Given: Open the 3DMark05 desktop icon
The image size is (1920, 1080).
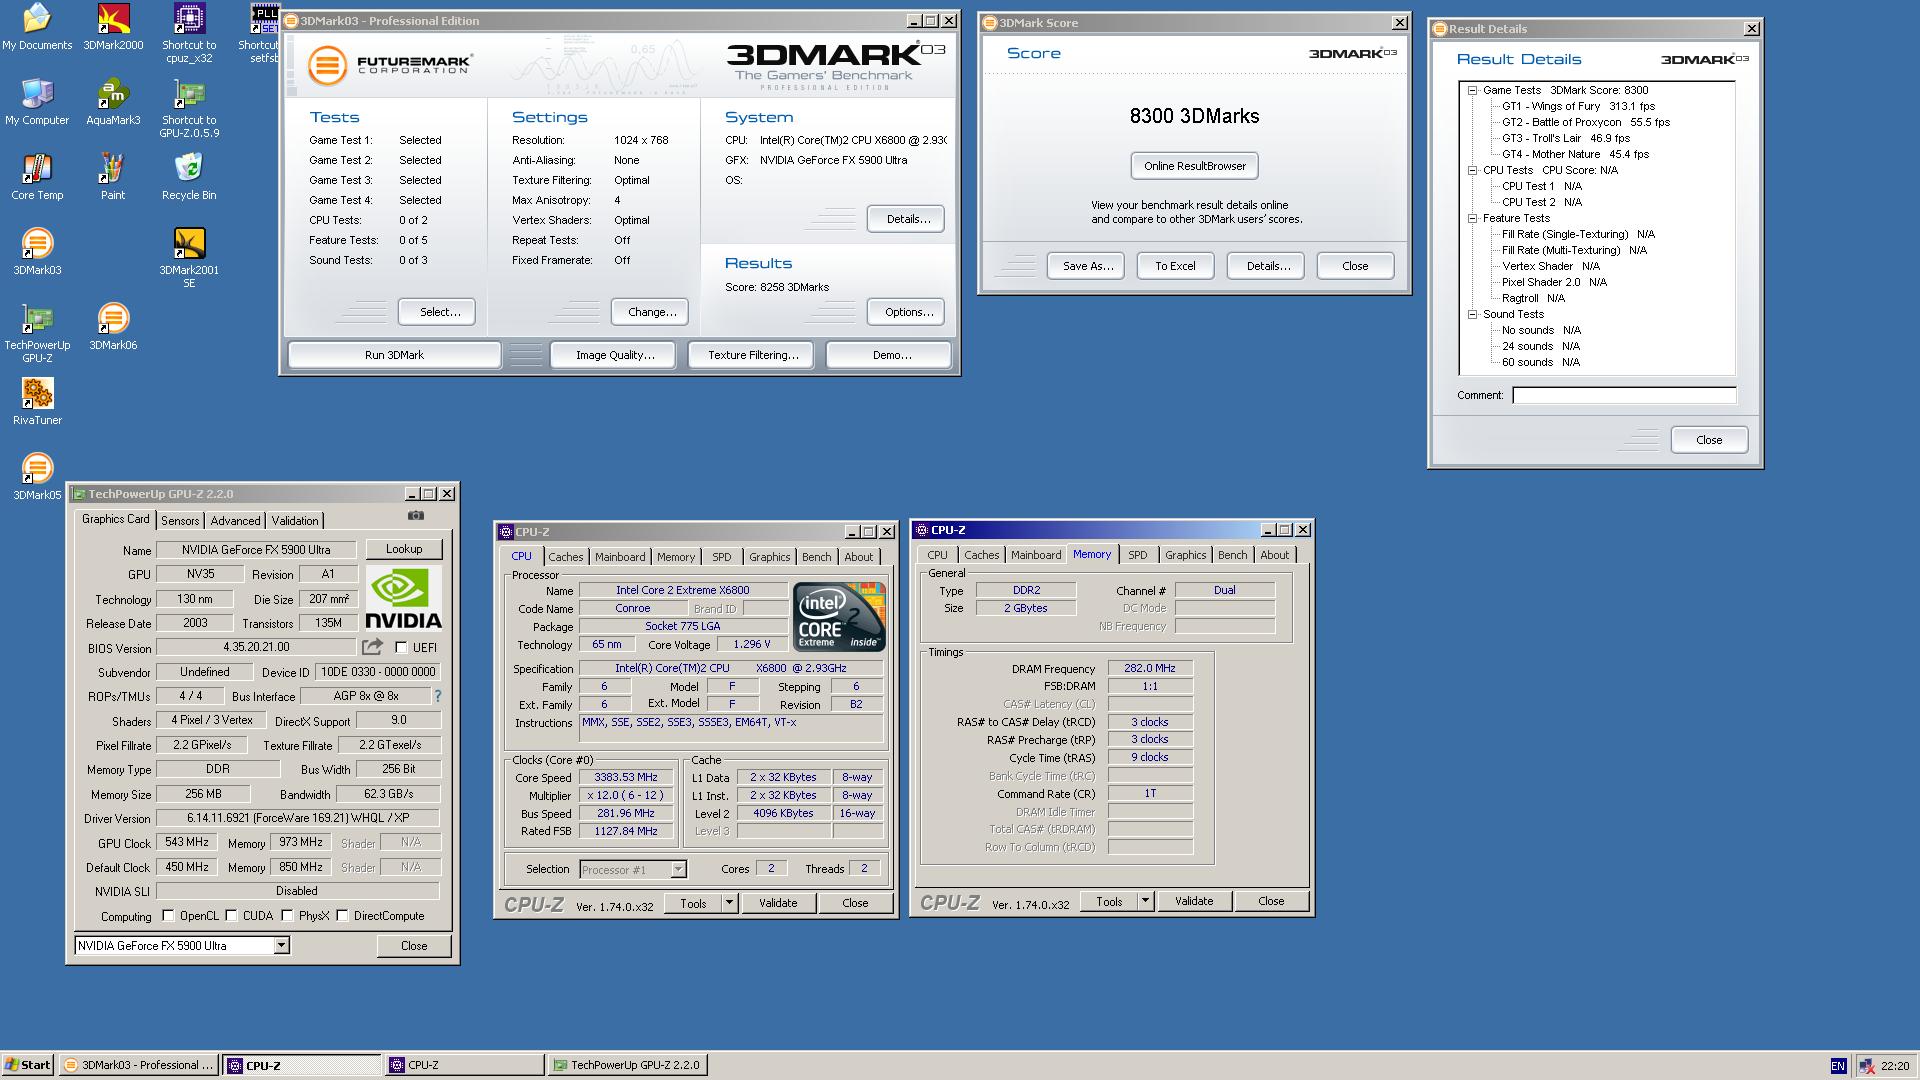Looking at the screenshot, I should click(x=37, y=478).
